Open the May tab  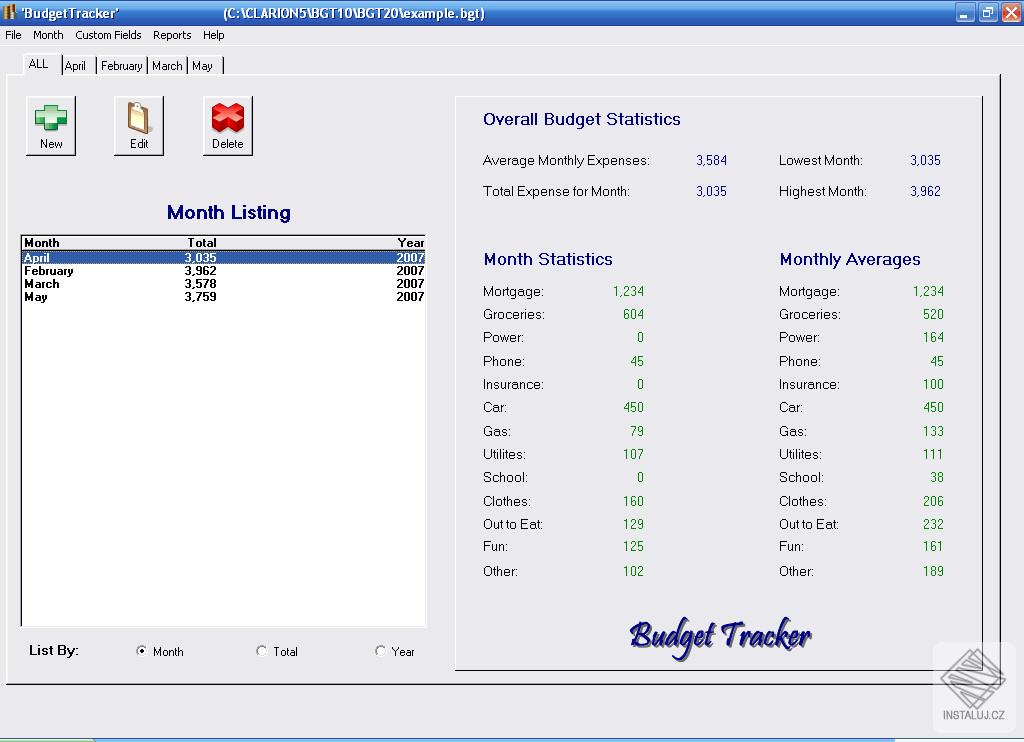203,66
